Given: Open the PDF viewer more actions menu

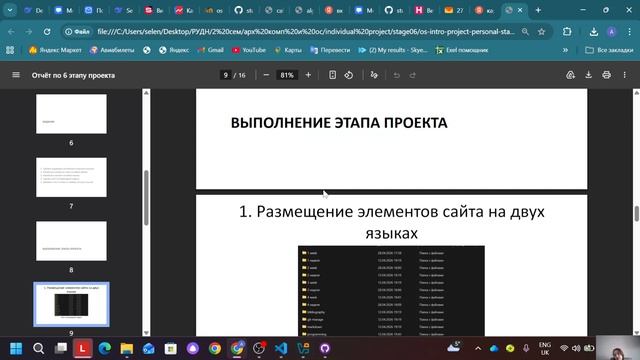Looking at the screenshot, I should 624,75.
